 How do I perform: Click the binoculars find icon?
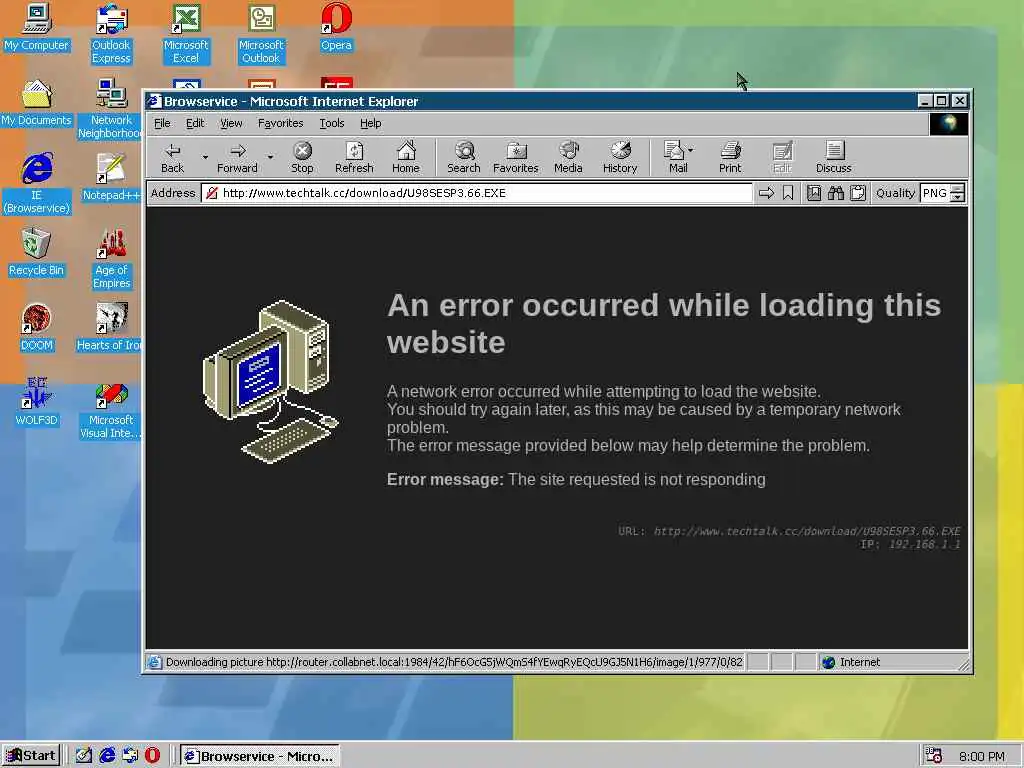click(836, 193)
